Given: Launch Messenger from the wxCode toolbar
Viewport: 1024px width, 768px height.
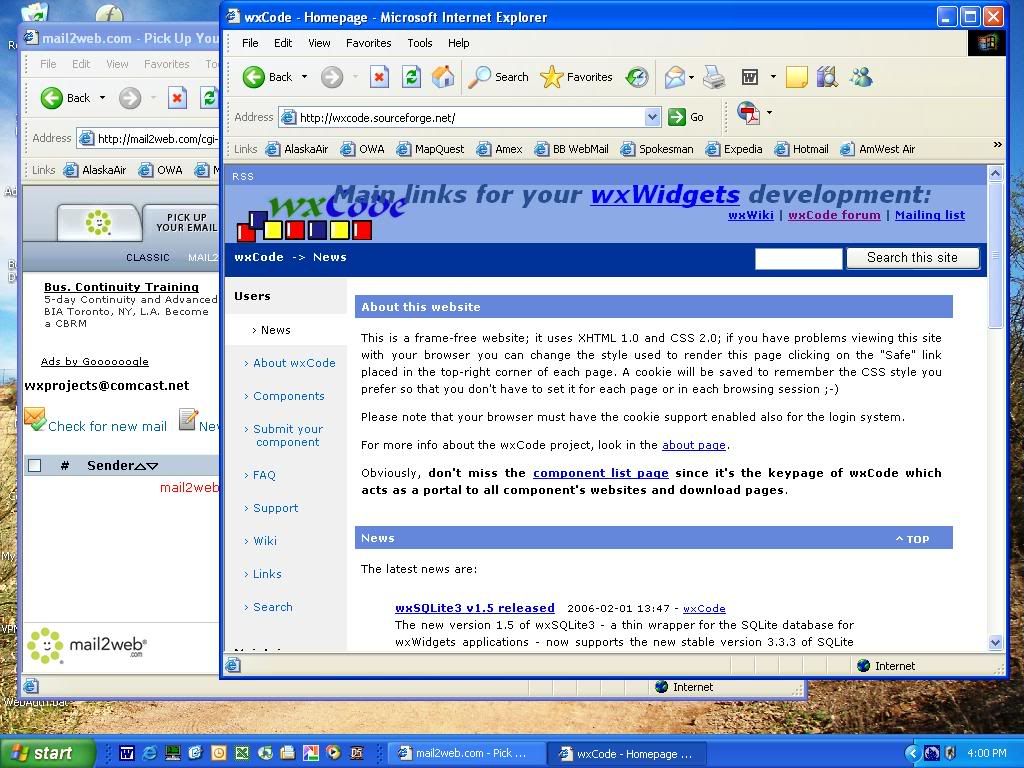Looking at the screenshot, I should [861, 77].
